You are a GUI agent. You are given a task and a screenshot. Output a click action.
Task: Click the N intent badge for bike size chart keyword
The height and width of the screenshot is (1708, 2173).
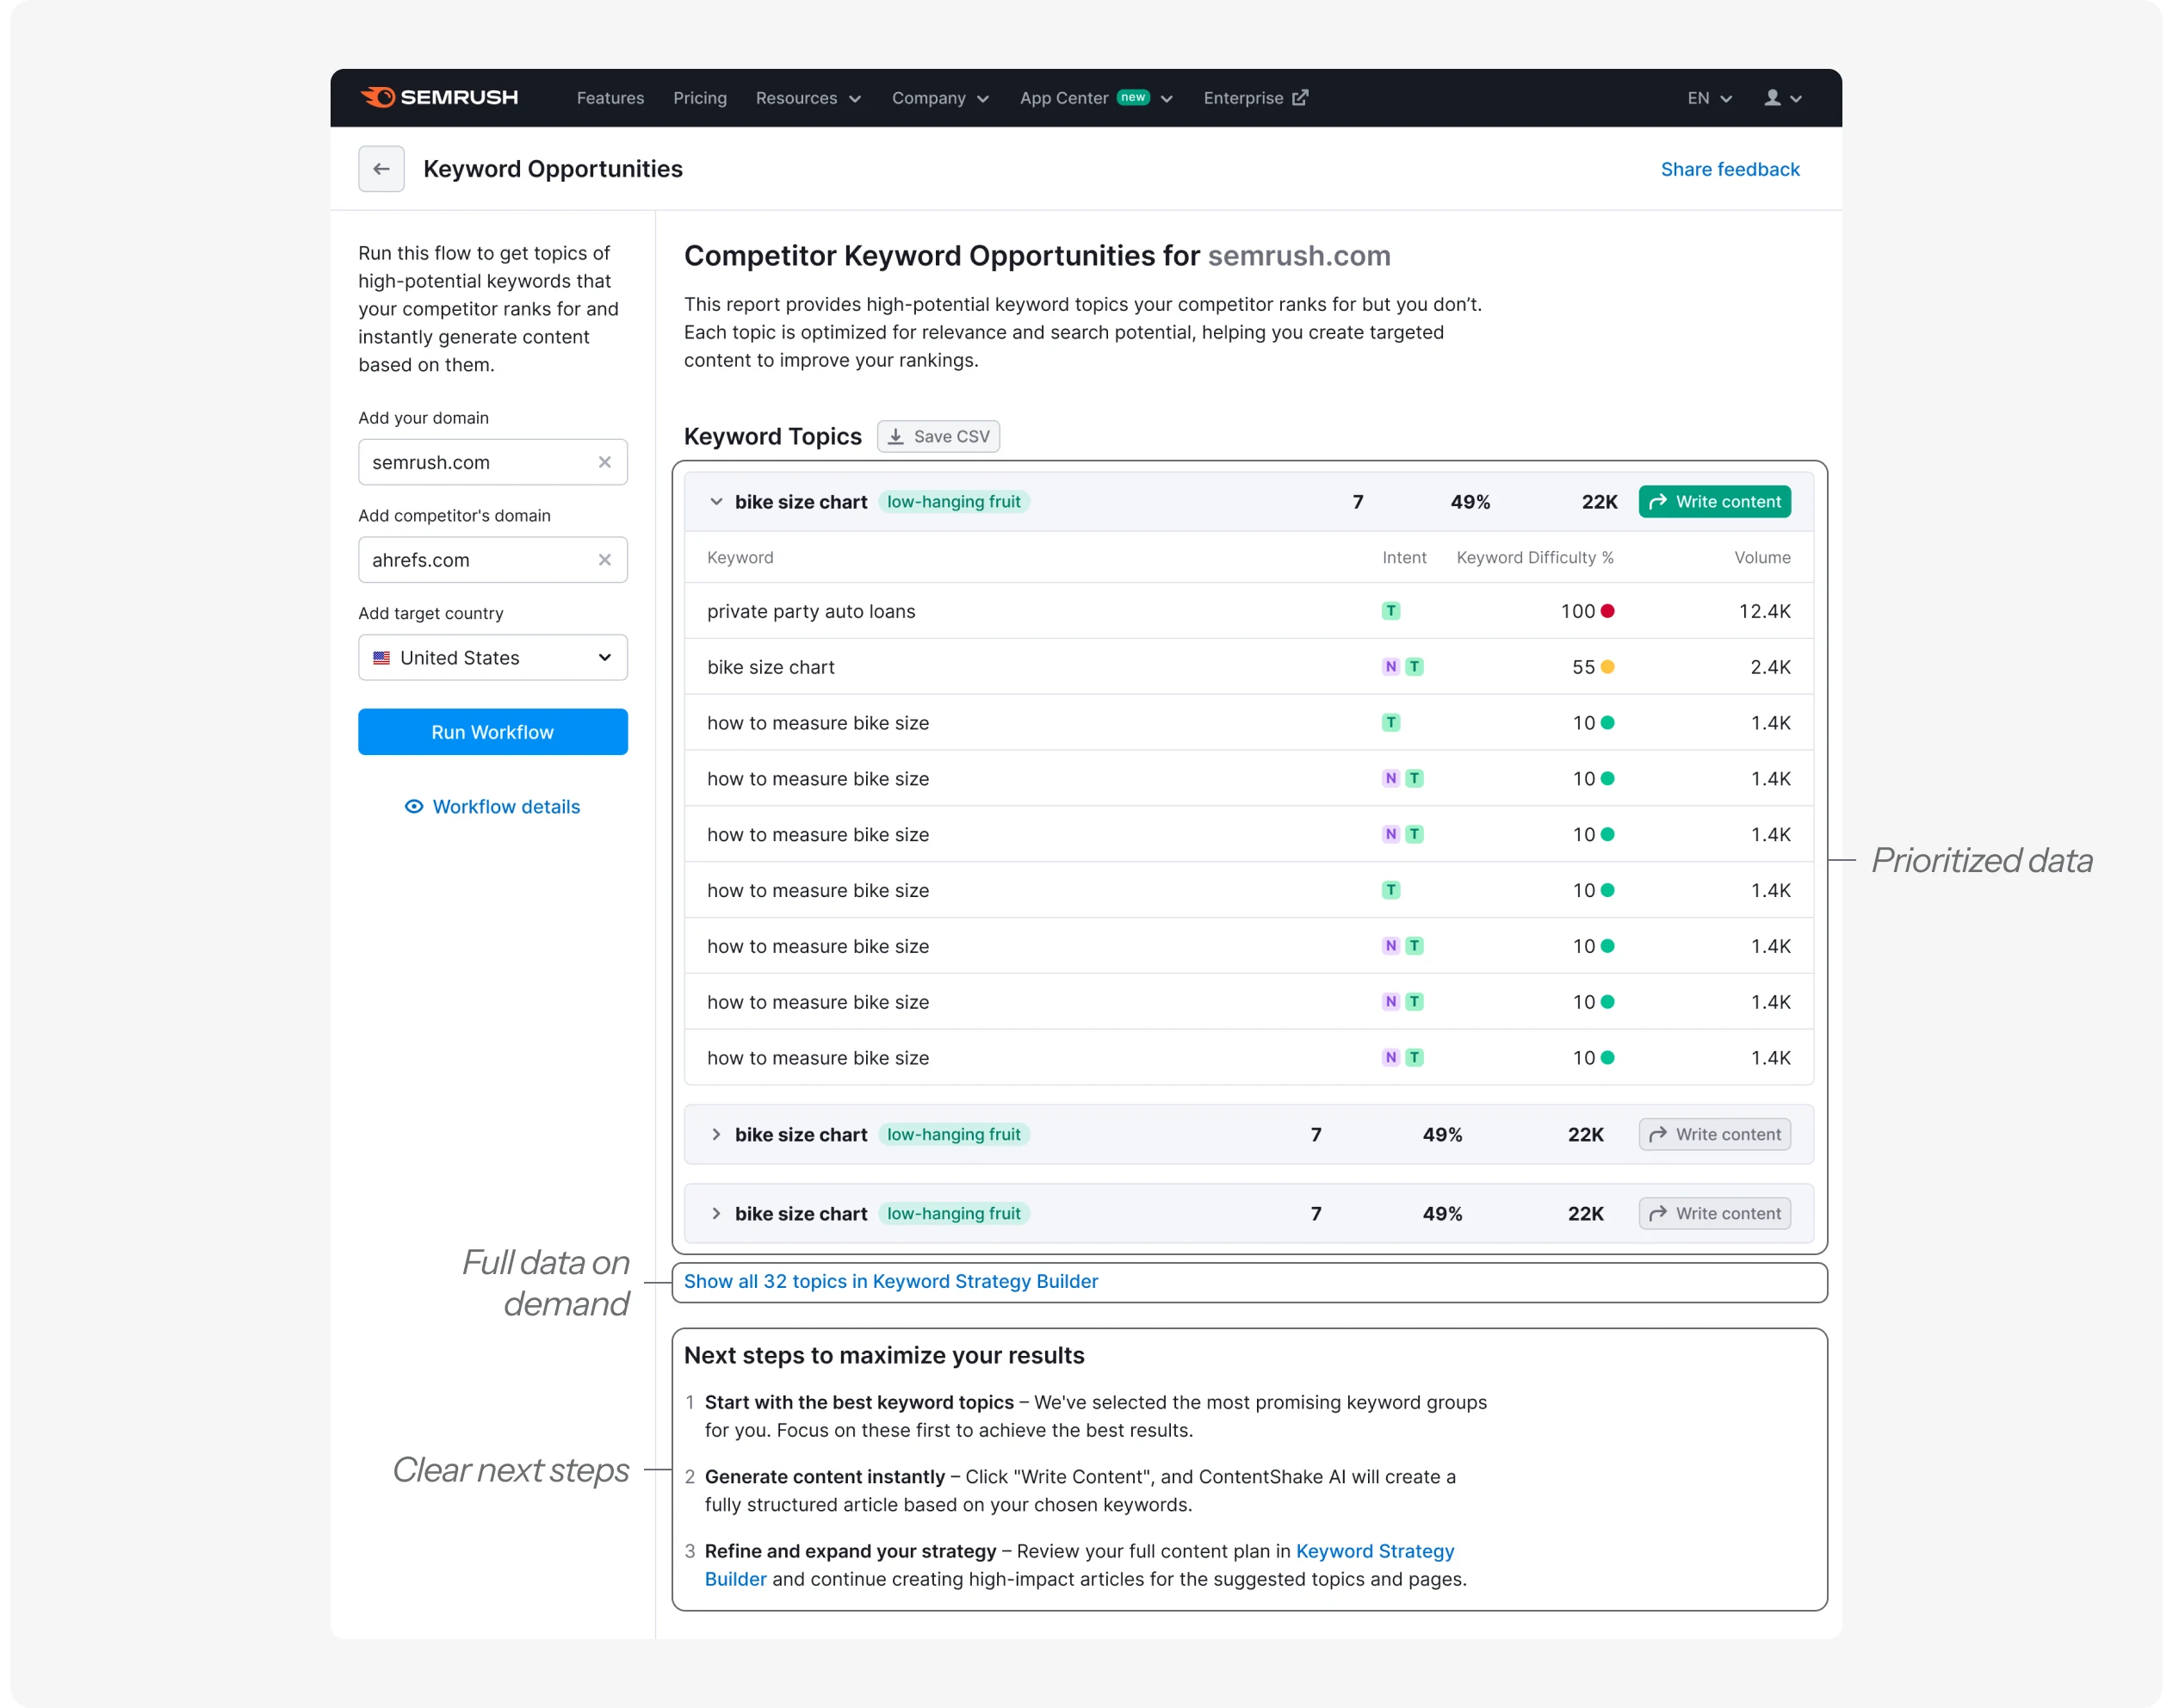click(1390, 667)
